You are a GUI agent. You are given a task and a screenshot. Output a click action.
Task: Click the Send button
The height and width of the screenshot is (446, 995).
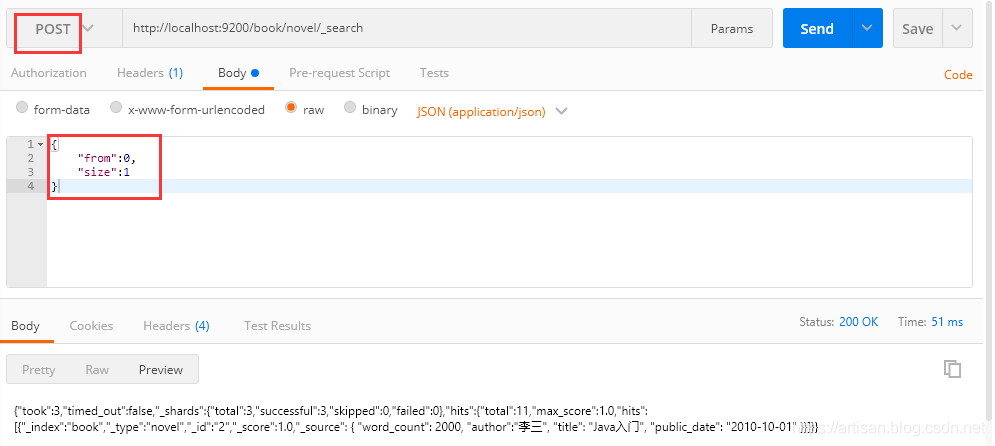pos(816,29)
